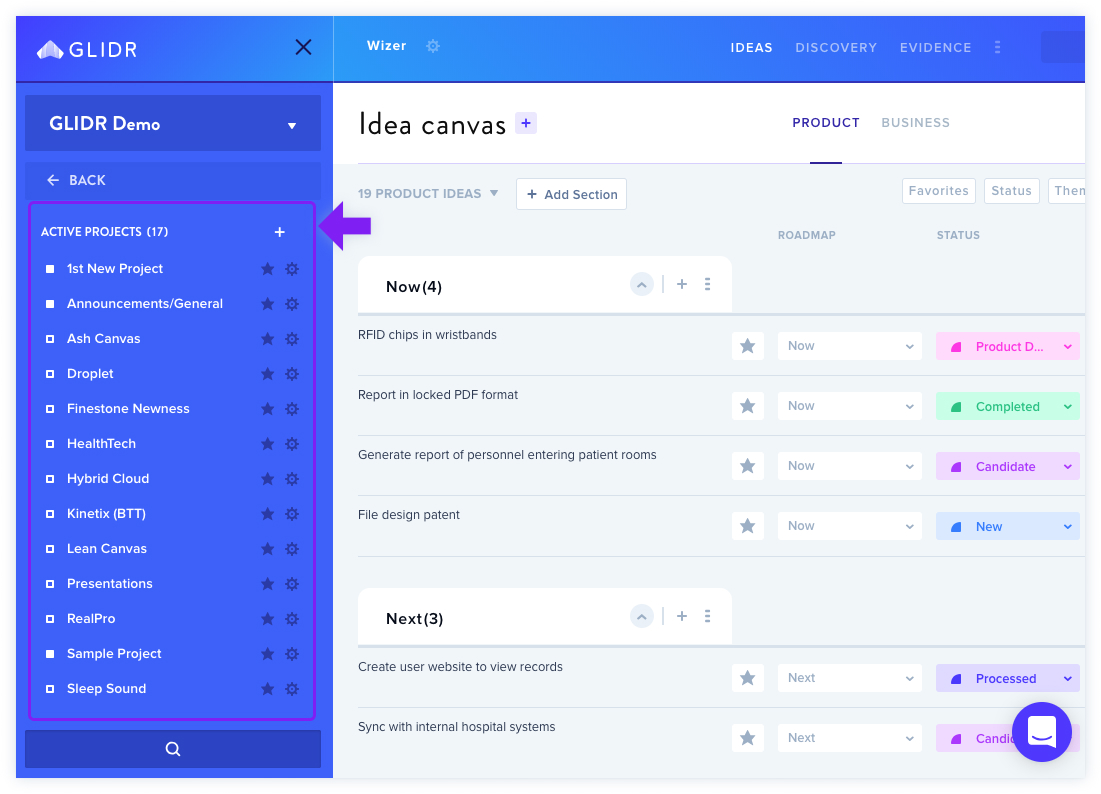Switch to the EVIDENCE tab
1101x794 pixels.
coord(935,48)
